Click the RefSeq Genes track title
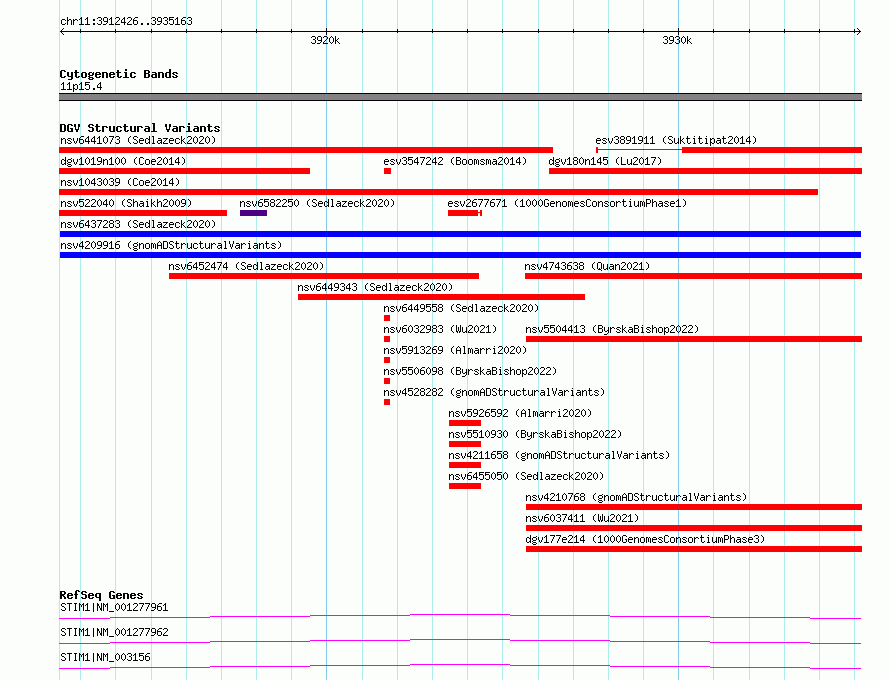The width and height of the screenshot is (890, 680). (101, 595)
